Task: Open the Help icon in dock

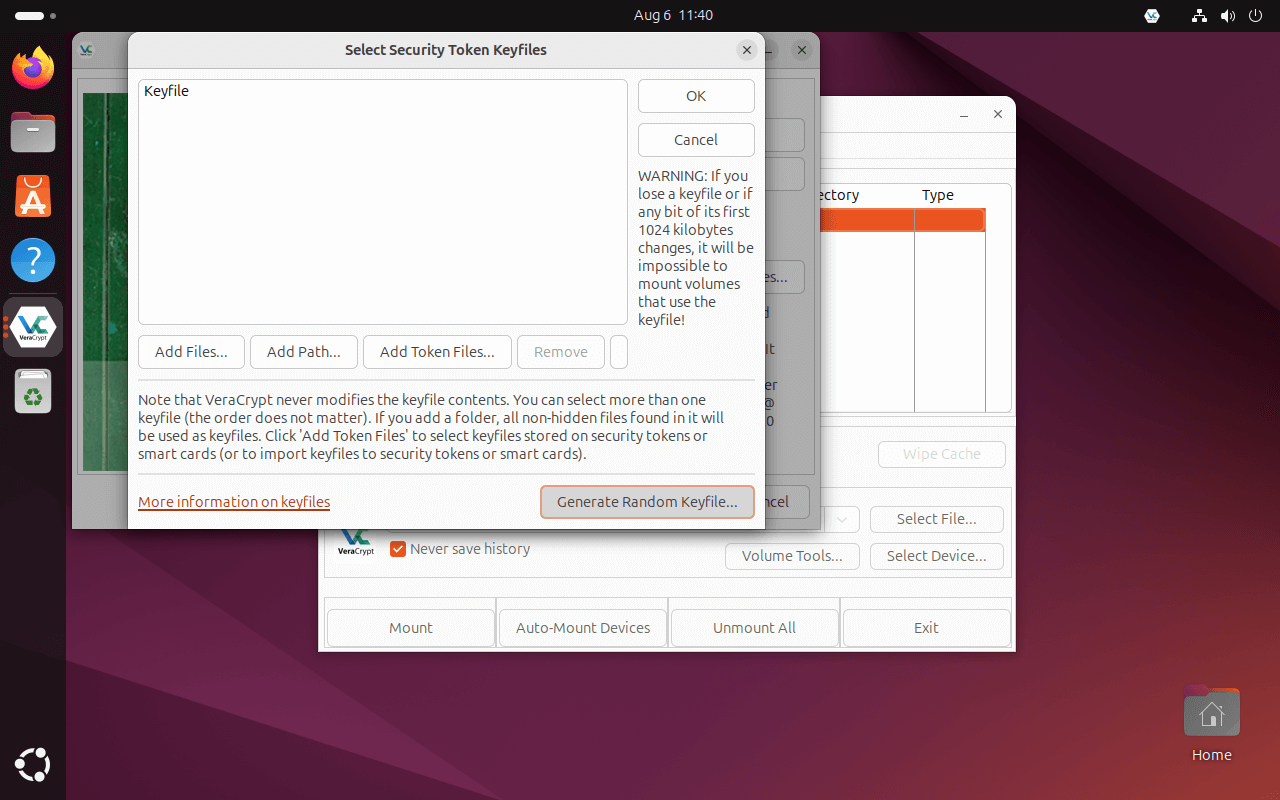Action: click(33, 261)
